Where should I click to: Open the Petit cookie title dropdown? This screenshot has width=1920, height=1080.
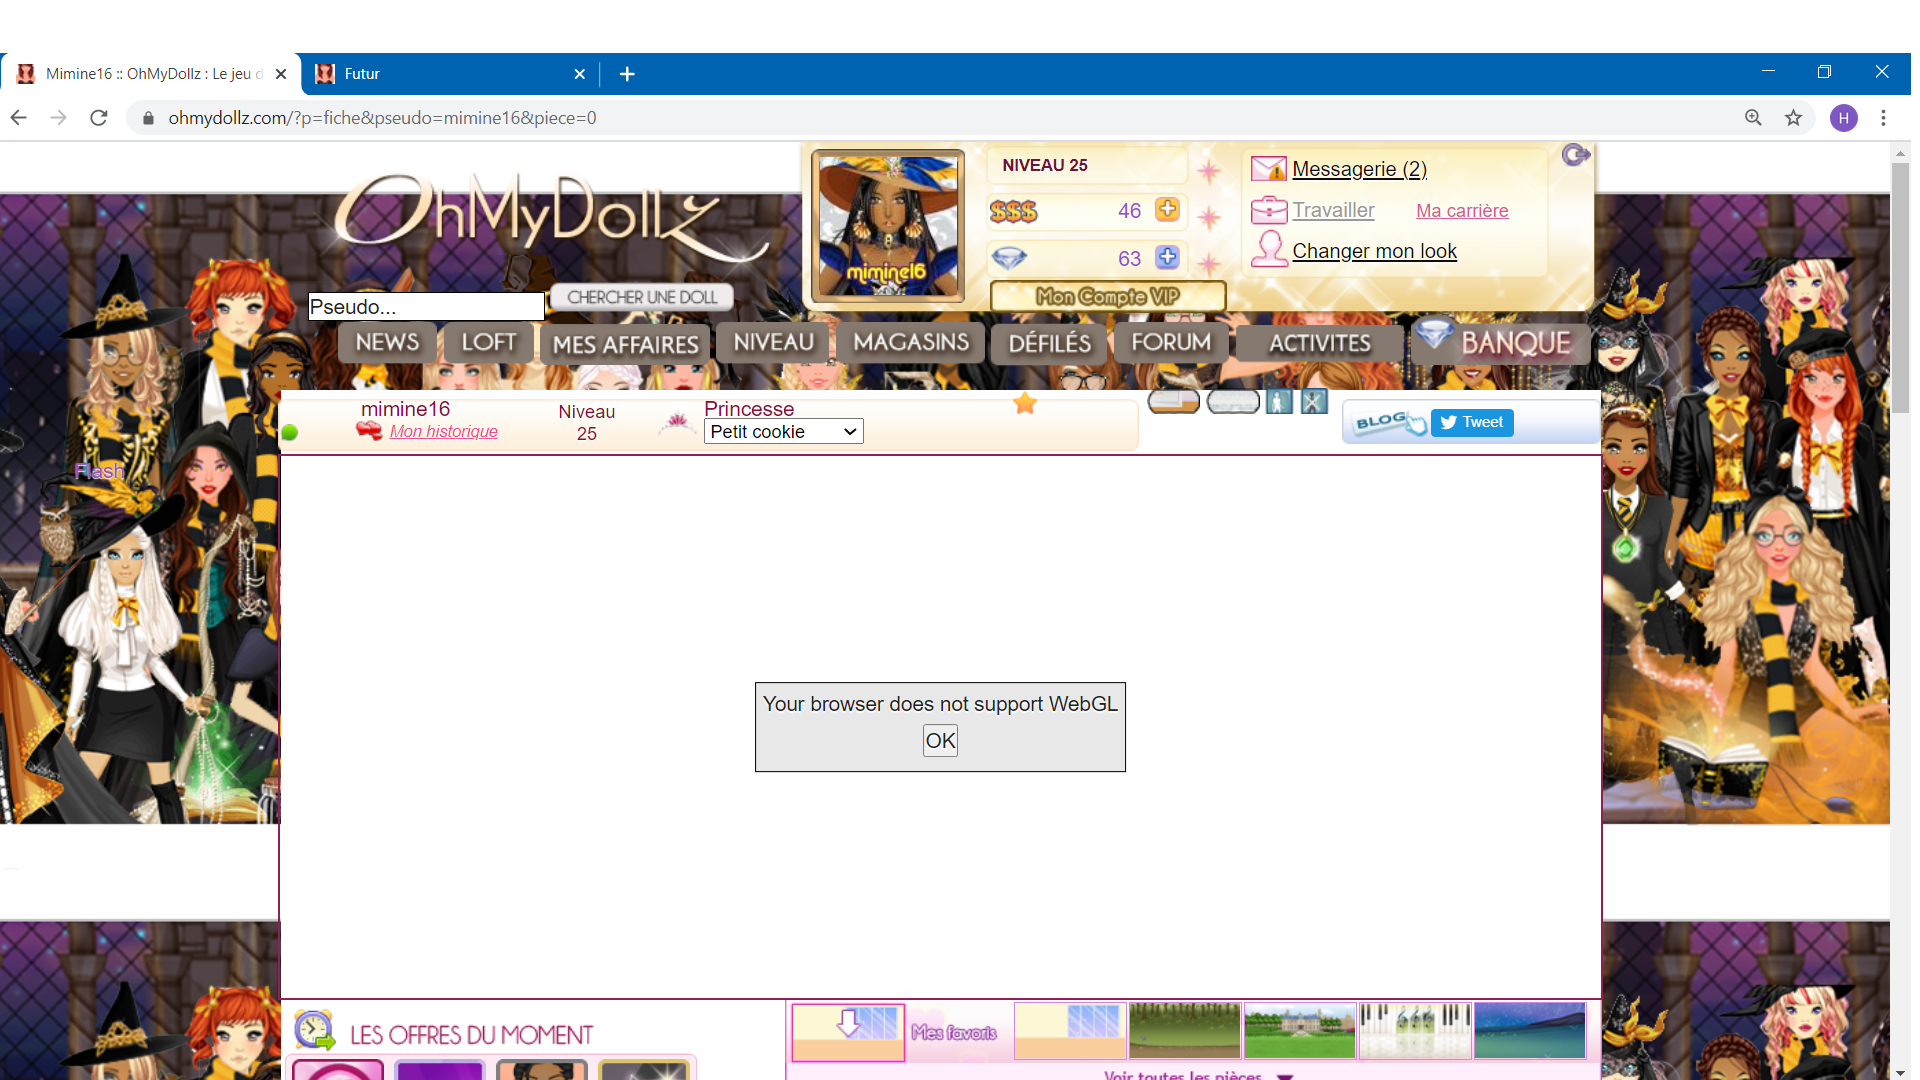pos(783,431)
